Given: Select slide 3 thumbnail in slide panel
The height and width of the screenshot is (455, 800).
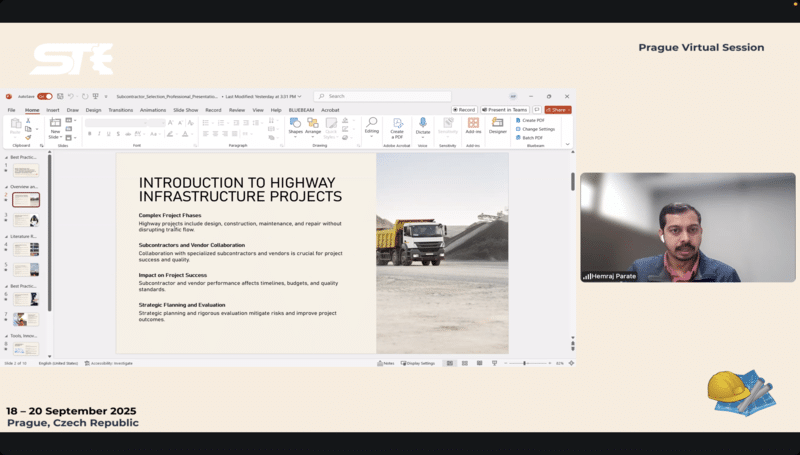Looking at the screenshot, I should 27,220.
